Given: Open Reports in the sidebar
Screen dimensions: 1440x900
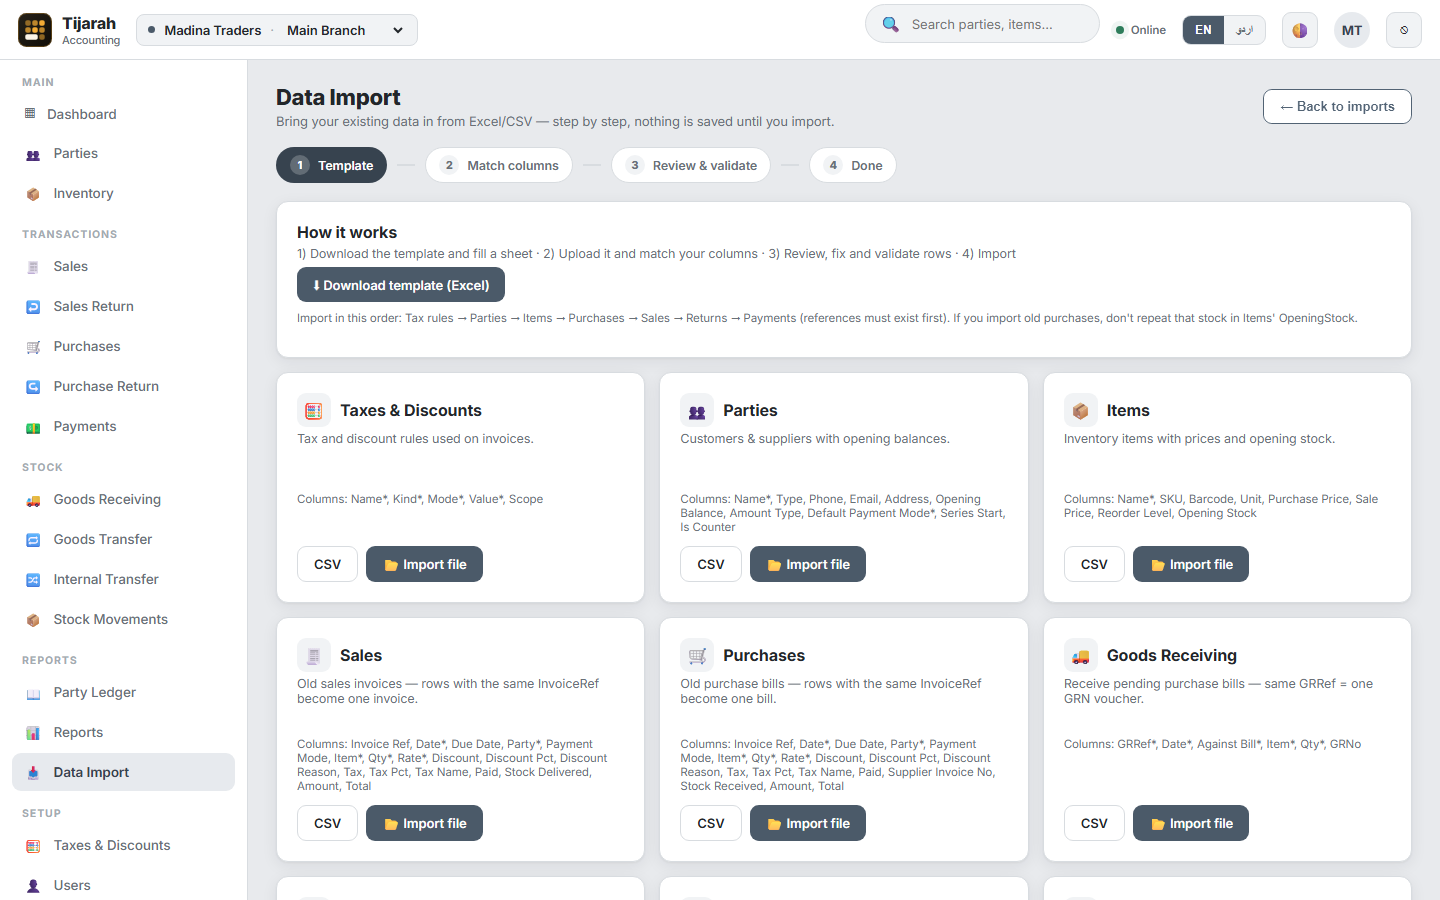Looking at the screenshot, I should pos(123,733).
